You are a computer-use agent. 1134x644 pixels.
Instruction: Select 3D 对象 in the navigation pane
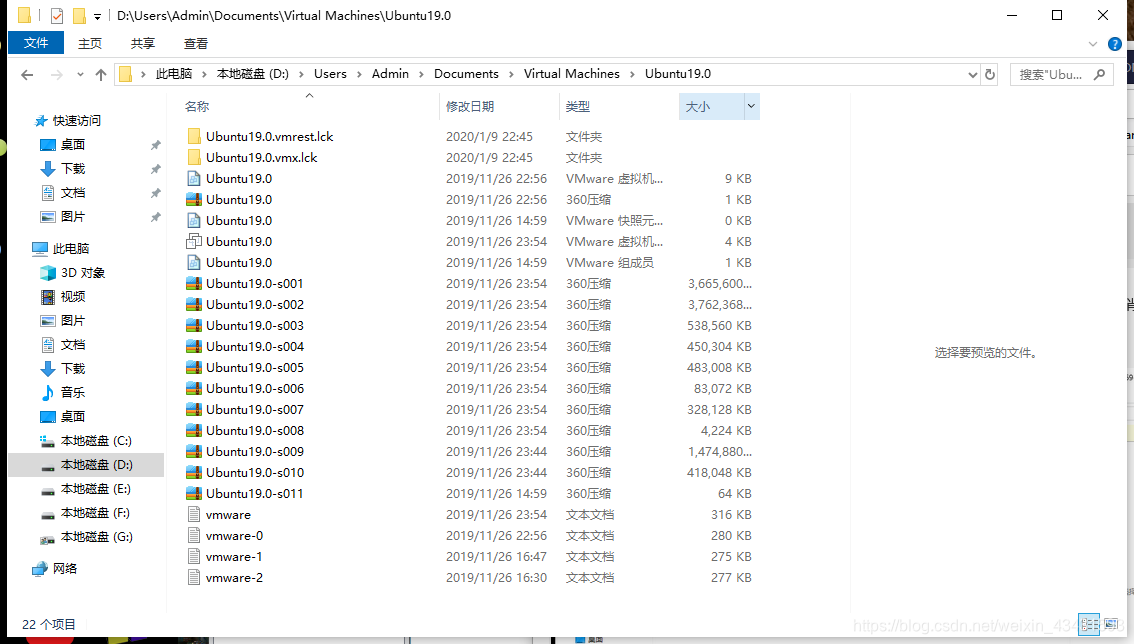coord(82,273)
